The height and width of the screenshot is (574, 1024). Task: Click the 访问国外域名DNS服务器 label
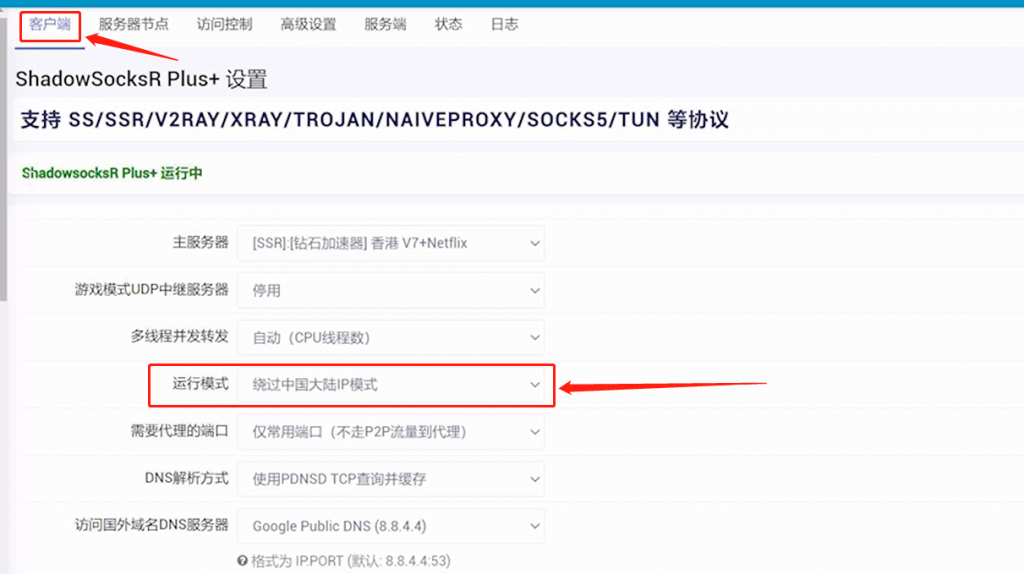152,524
